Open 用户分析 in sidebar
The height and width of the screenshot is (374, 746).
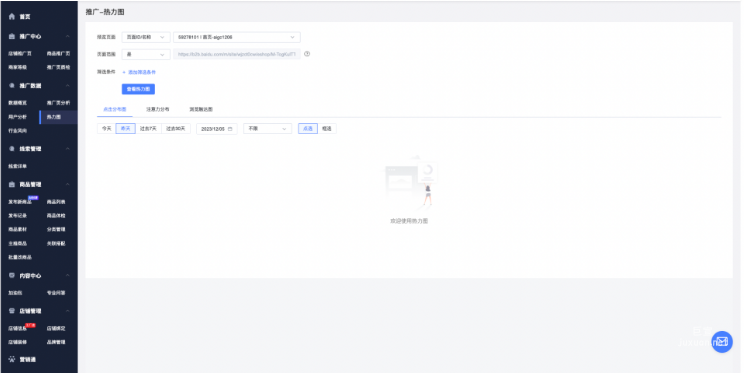(x=18, y=117)
